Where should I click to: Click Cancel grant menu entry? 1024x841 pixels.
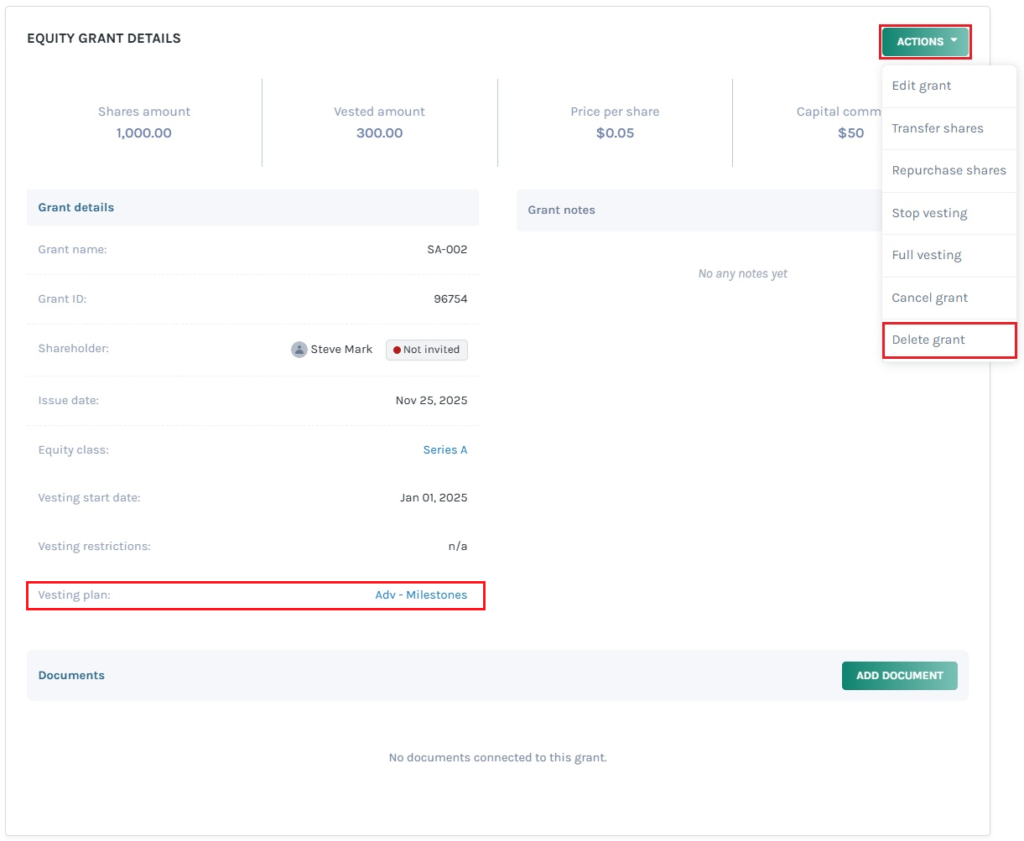tap(929, 298)
